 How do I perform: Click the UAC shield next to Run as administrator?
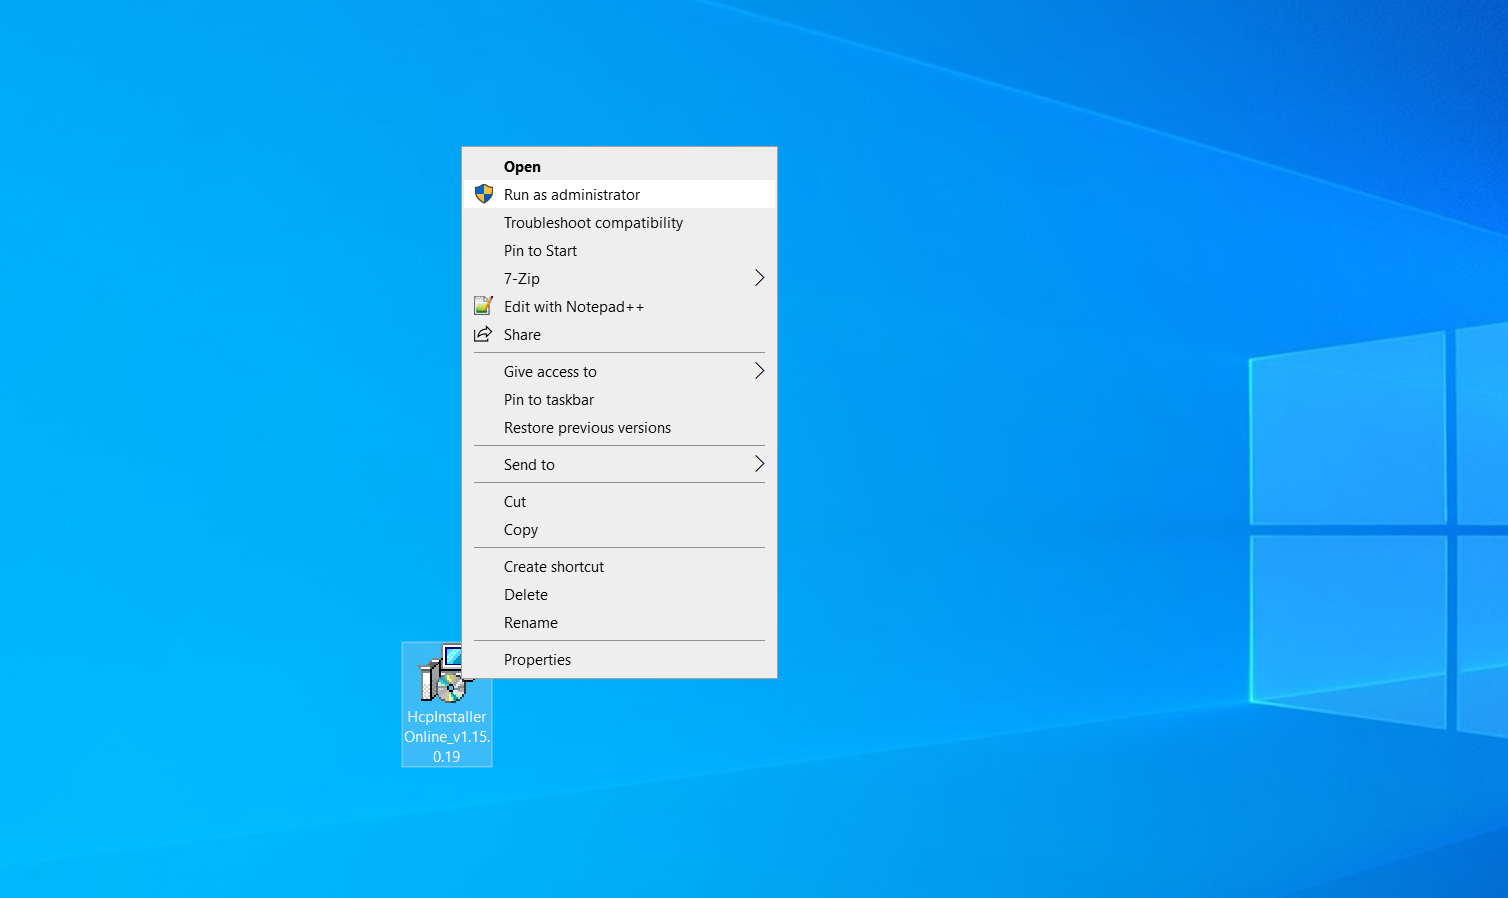(x=484, y=194)
